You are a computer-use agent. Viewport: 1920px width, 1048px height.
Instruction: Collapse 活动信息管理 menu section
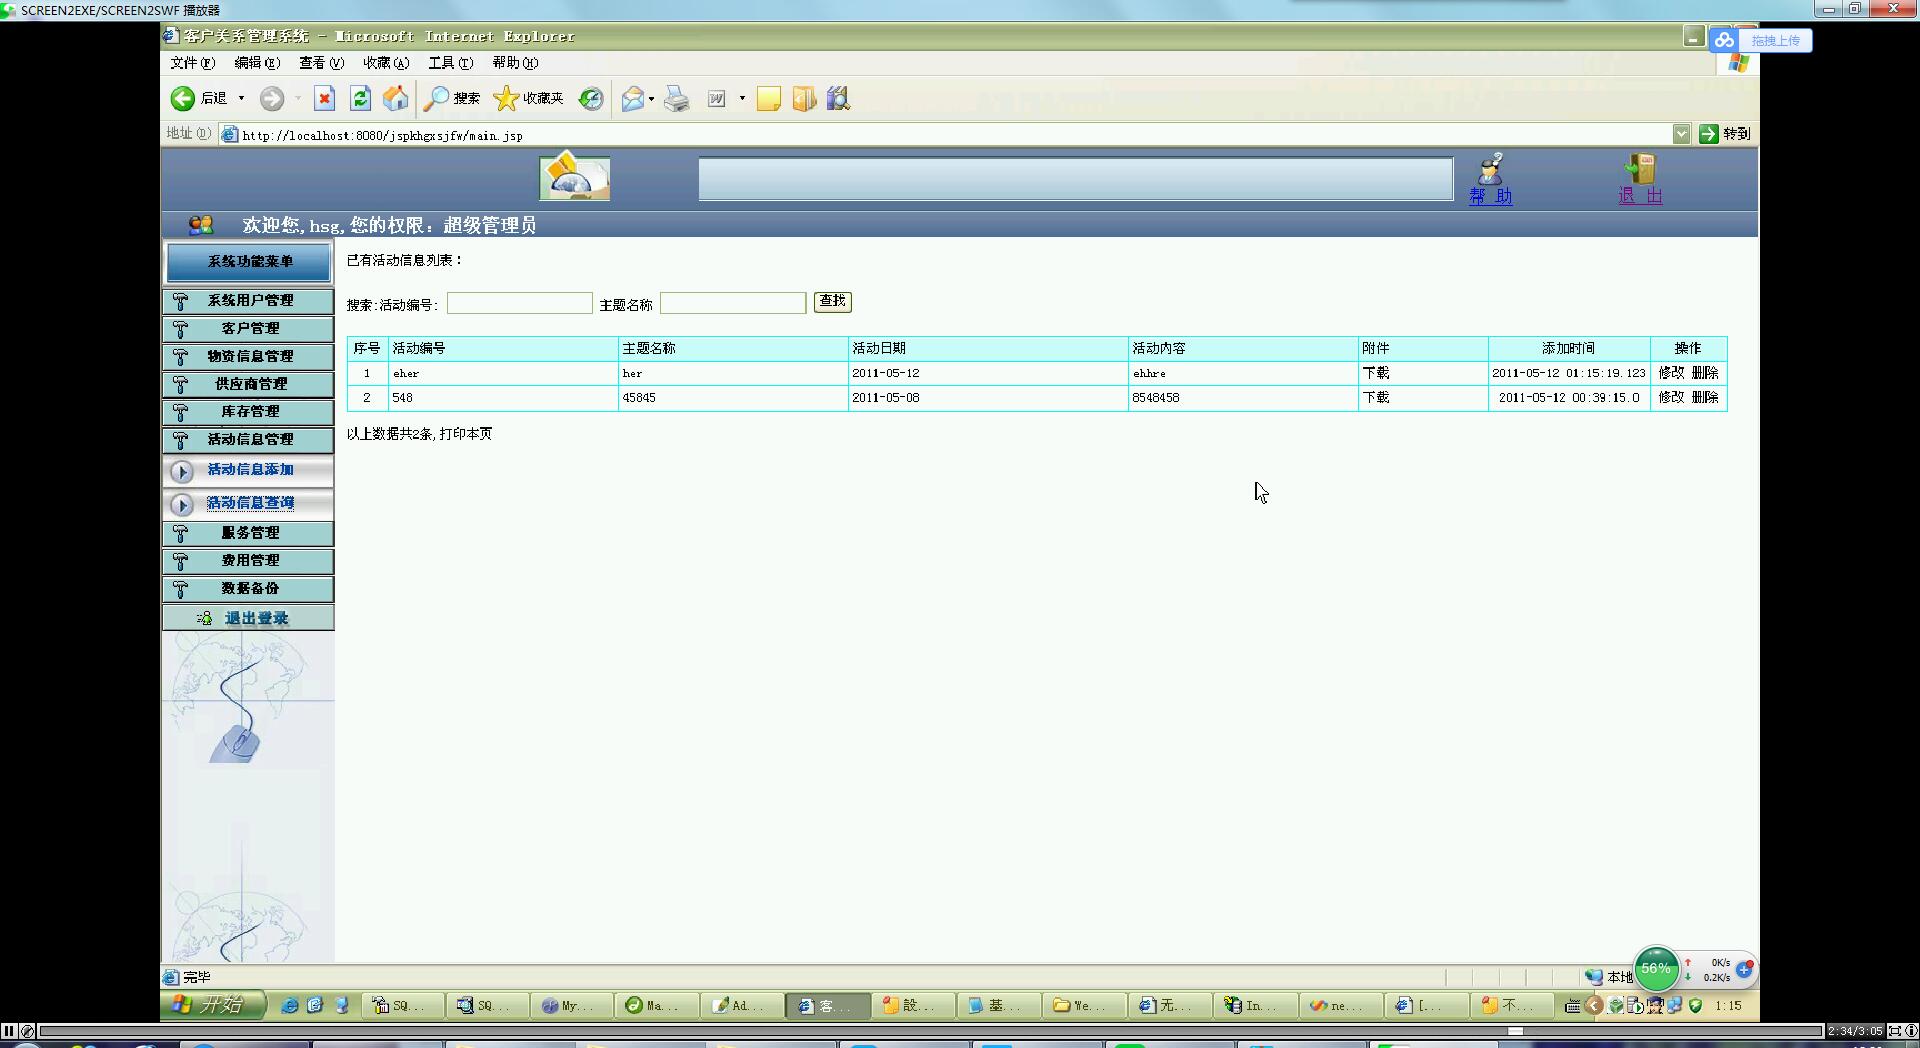pyautogui.click(x=248, y=440)
